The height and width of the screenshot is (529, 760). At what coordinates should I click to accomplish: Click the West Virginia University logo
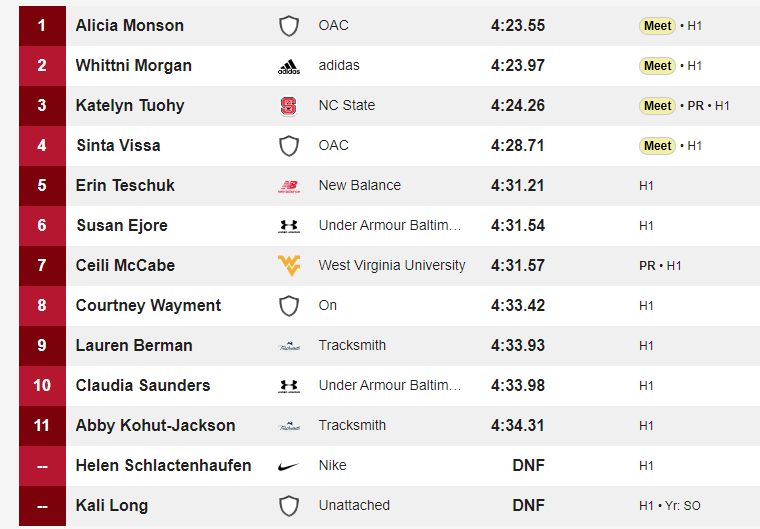point(289,266)
